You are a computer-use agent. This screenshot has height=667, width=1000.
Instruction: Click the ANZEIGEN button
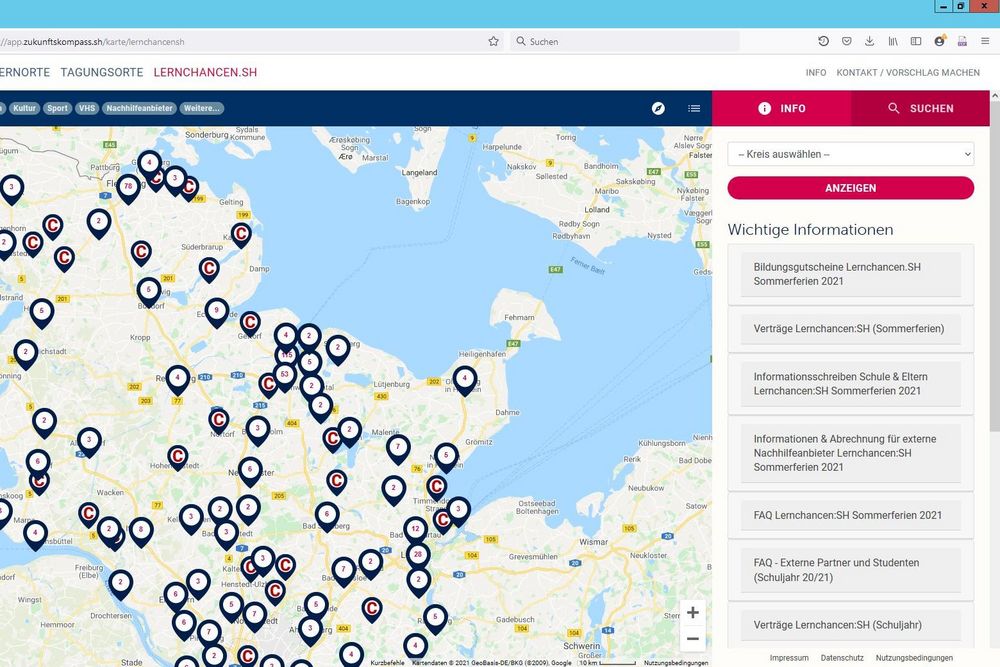click(851, 188)
